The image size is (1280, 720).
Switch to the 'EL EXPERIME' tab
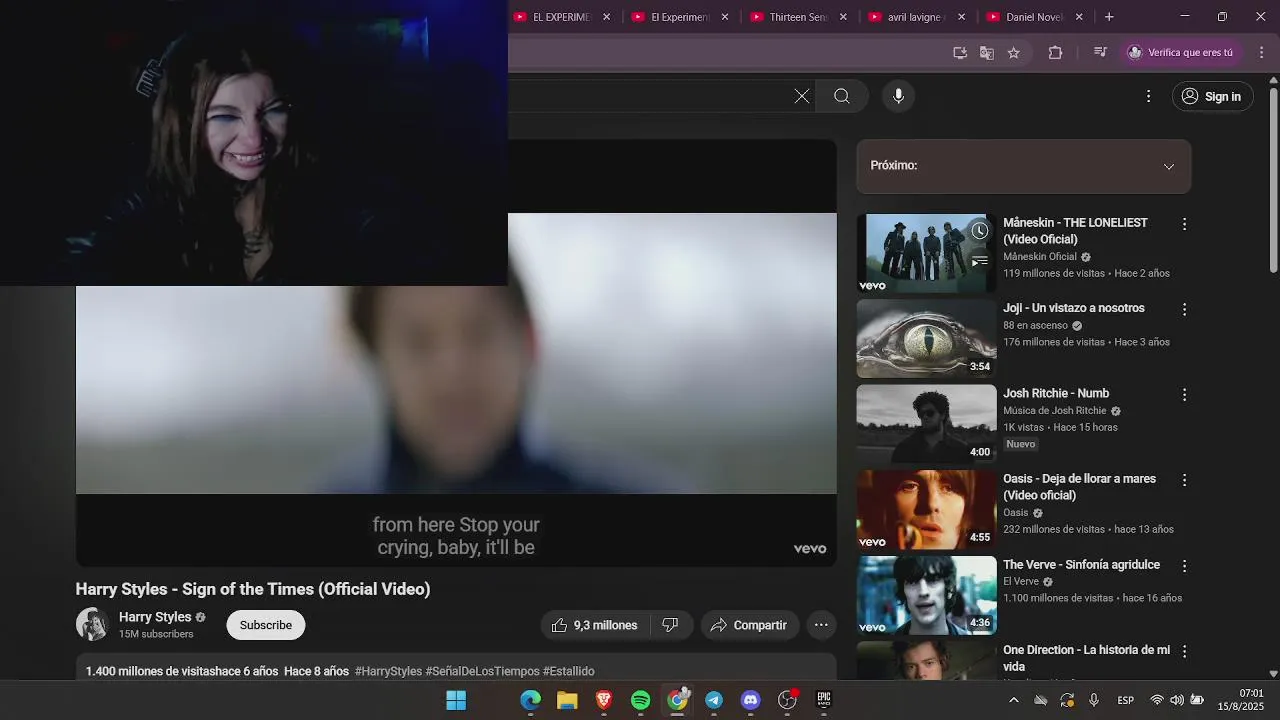click(x=562, y=17)
